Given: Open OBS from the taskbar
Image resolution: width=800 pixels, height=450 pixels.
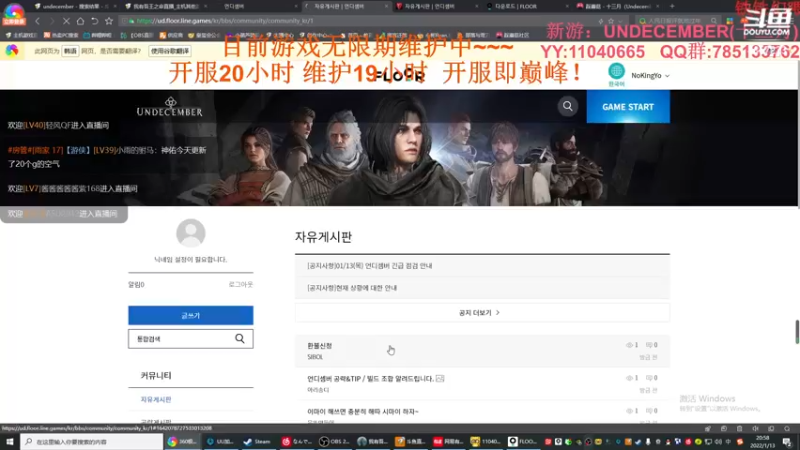Looking at the screenshot, I should click(x=335, y=441).
